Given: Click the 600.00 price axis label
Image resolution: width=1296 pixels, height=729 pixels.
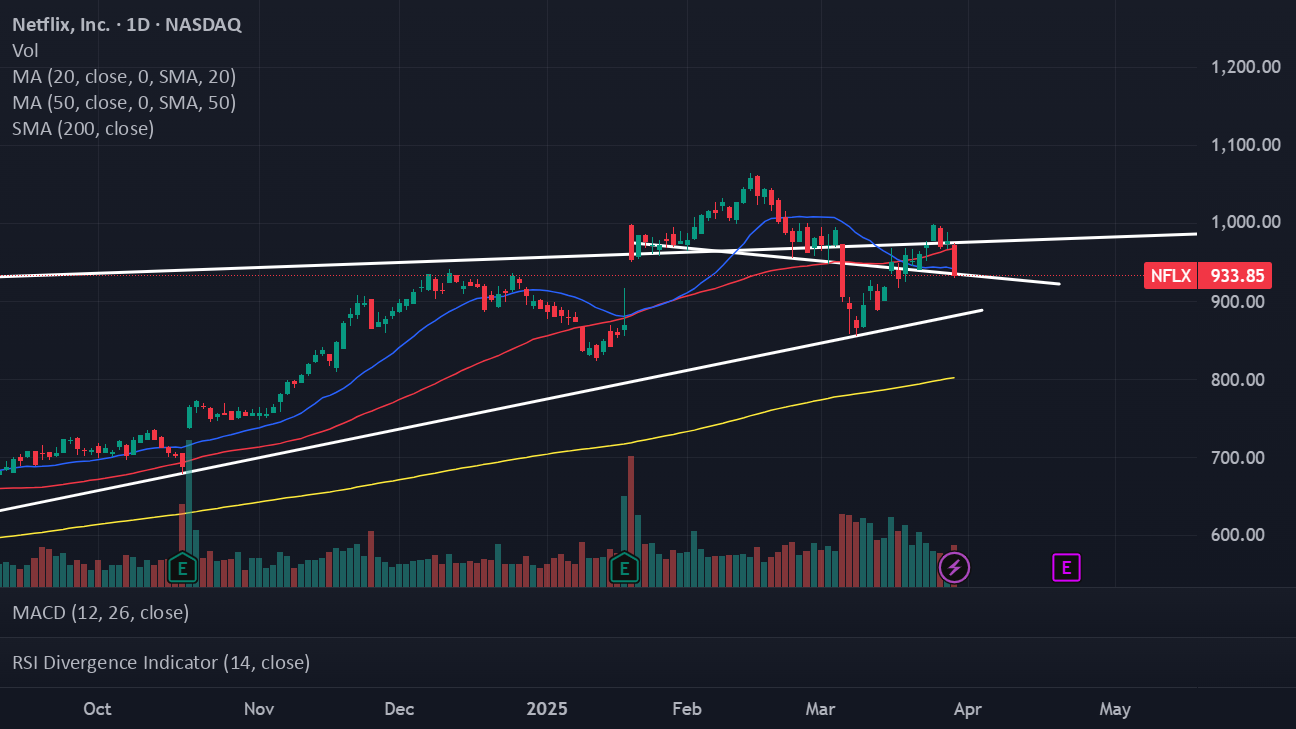Looking at the screenshot, I should point(1238,535).
